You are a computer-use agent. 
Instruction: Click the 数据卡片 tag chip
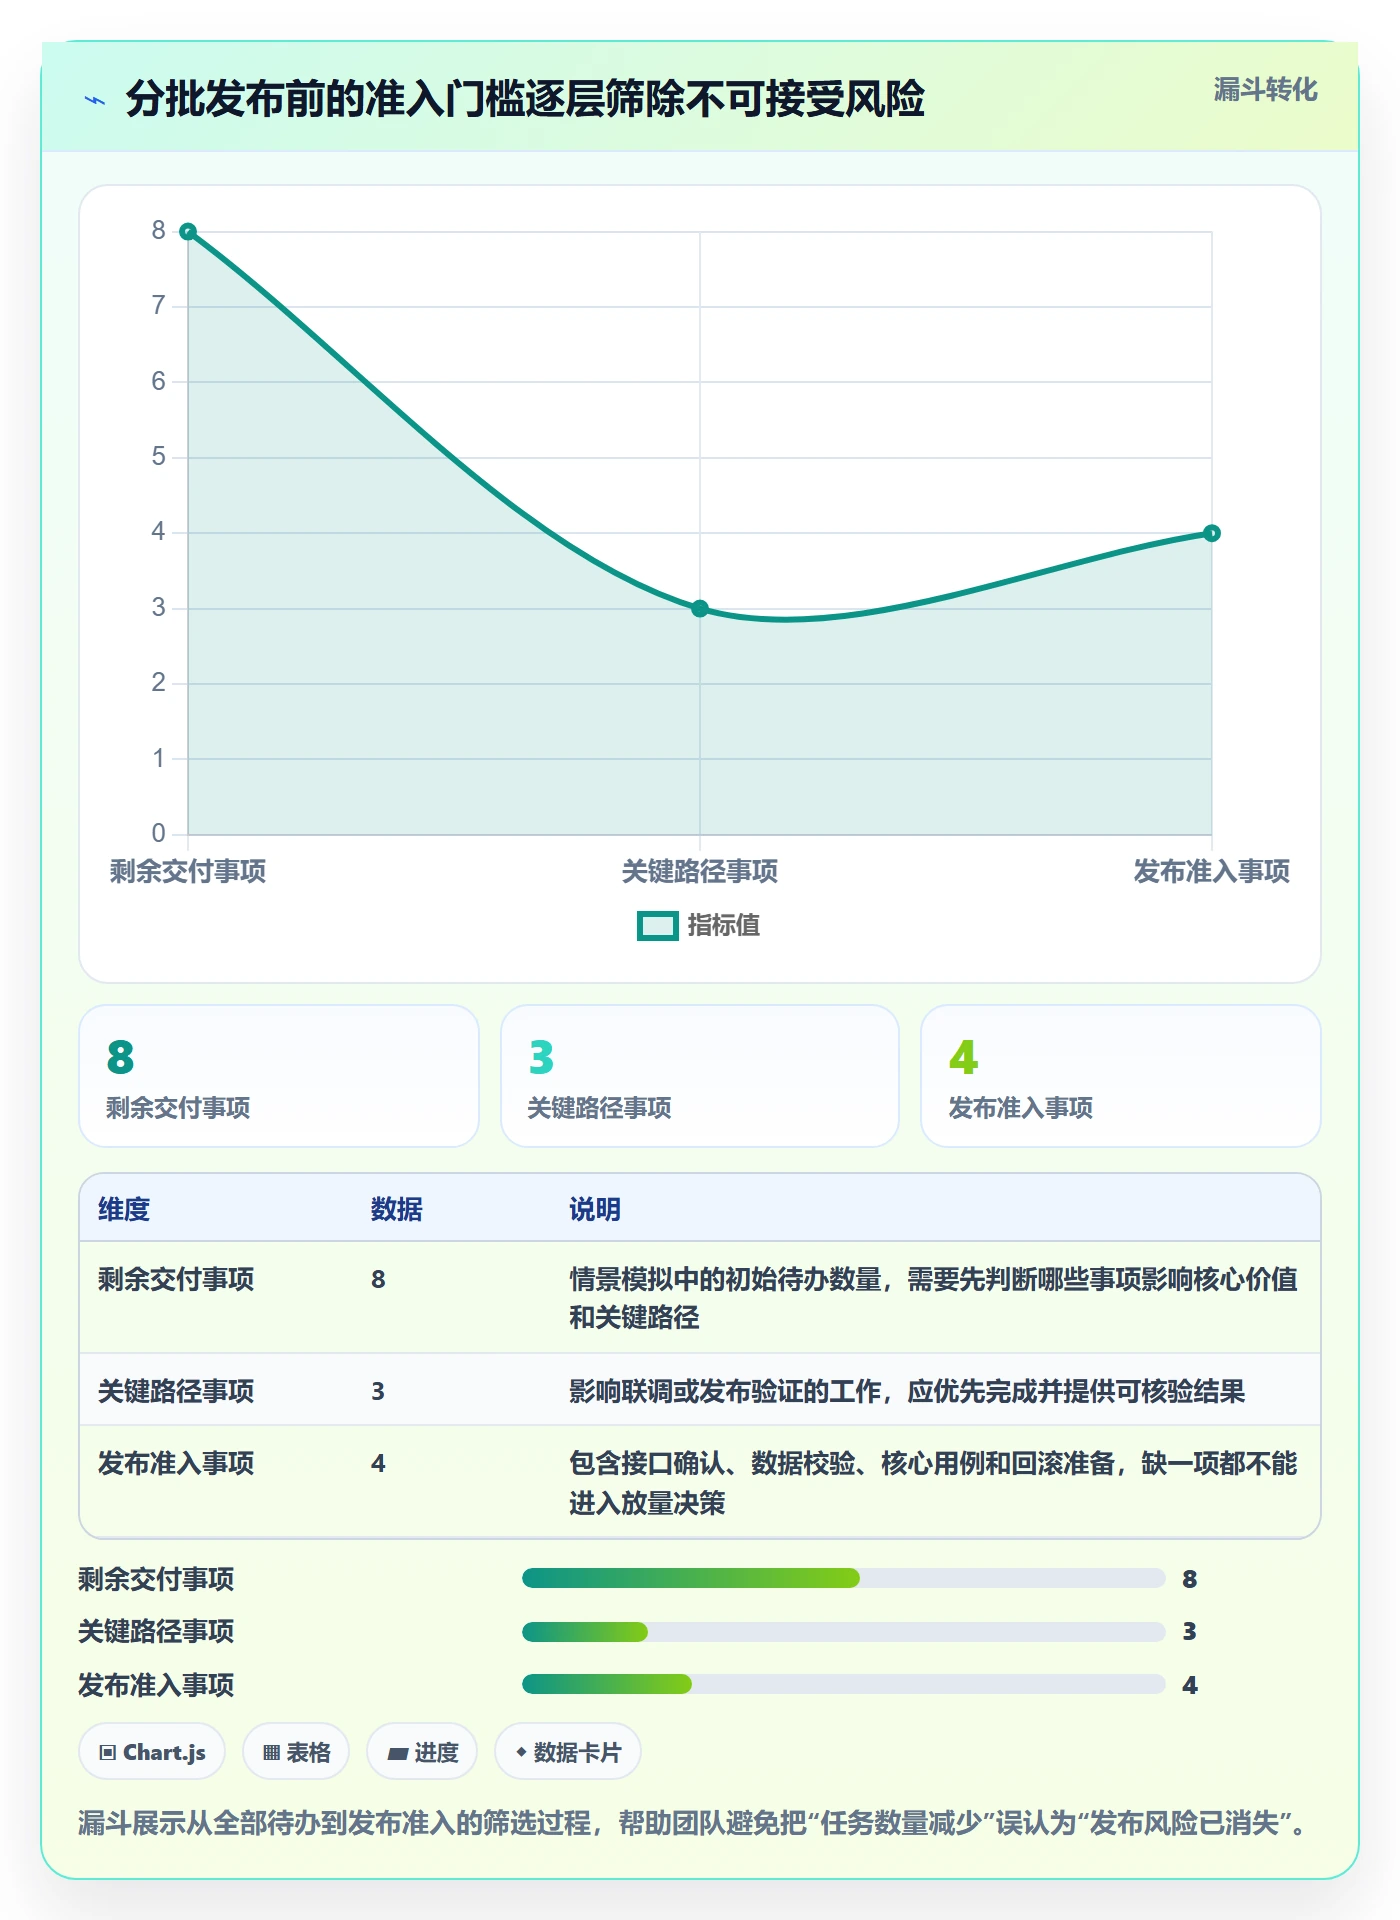tap(568, 1752)
